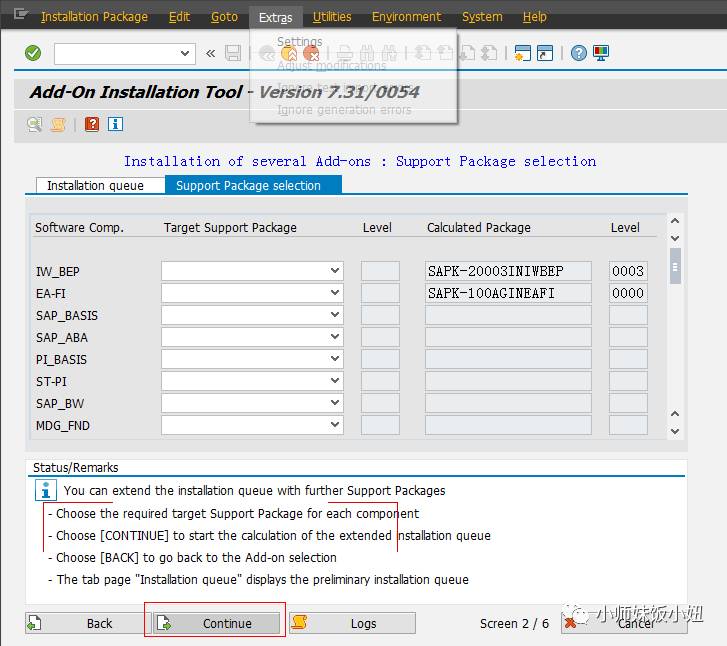Open Target Support Package dropdown for IW_BEP
Screen dimensions: 727x646
pyautogui.click(x=335, y=270)
